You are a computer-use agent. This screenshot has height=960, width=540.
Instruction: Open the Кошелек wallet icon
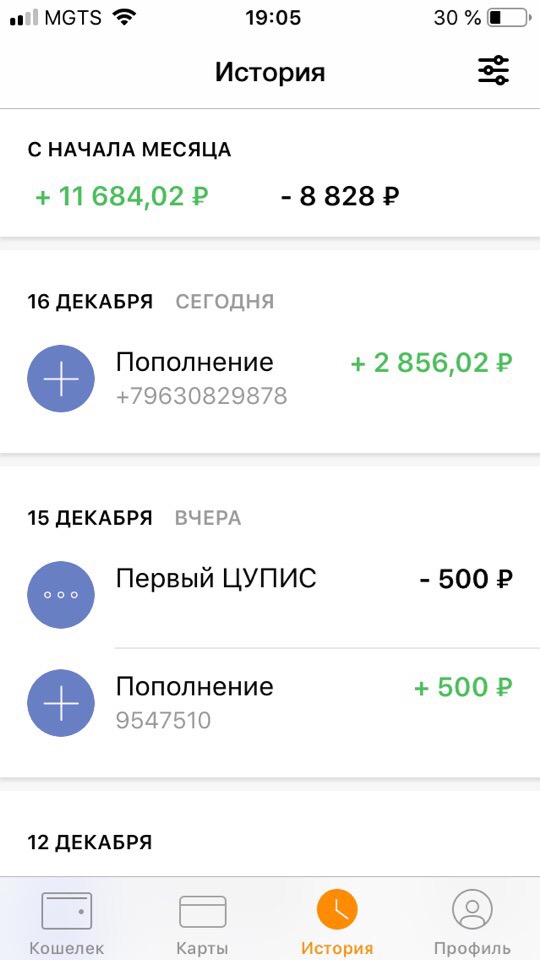[67, 910]
